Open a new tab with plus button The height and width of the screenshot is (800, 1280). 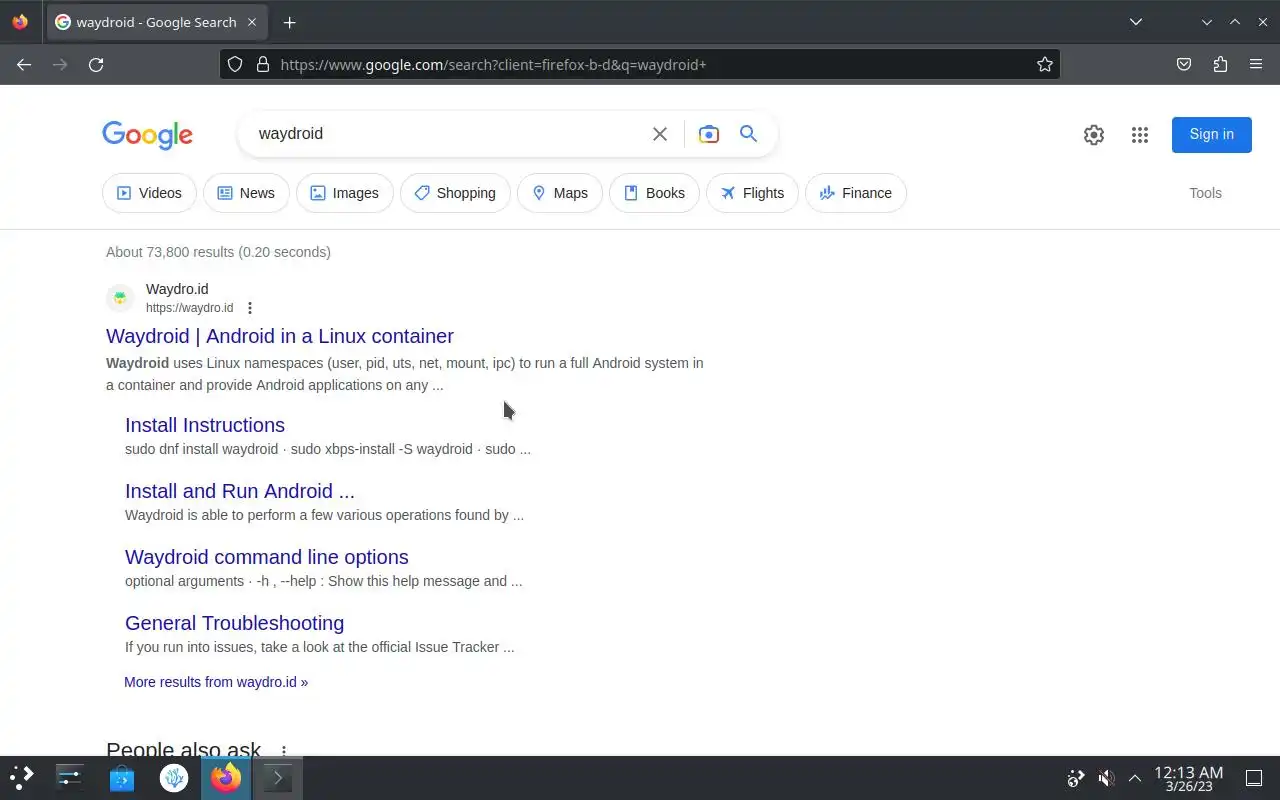[289, 22]
